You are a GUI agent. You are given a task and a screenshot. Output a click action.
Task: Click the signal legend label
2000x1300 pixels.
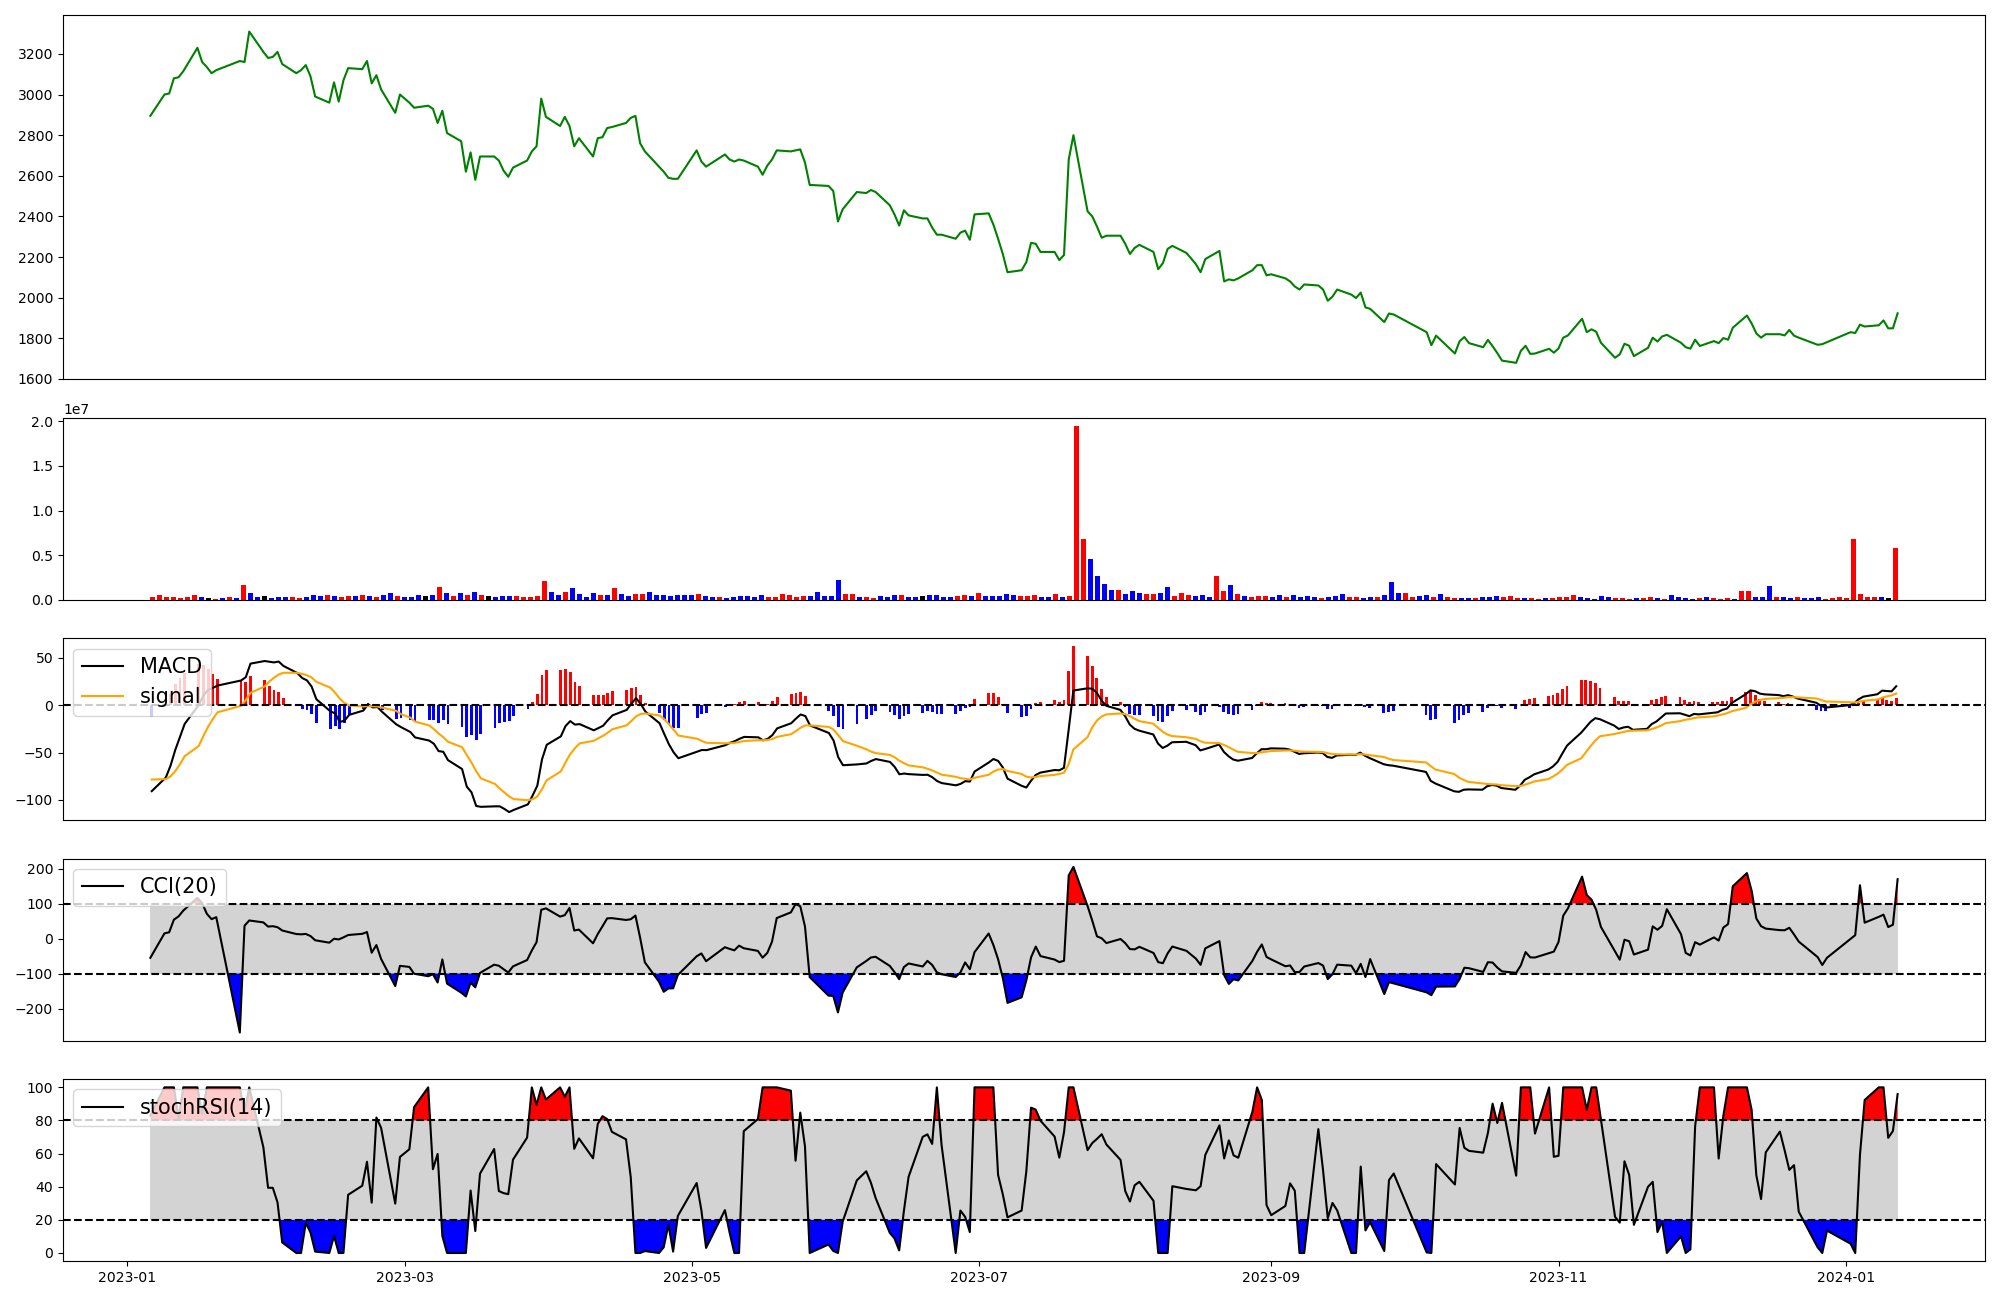pyautogui.click(x=170, y=696)
